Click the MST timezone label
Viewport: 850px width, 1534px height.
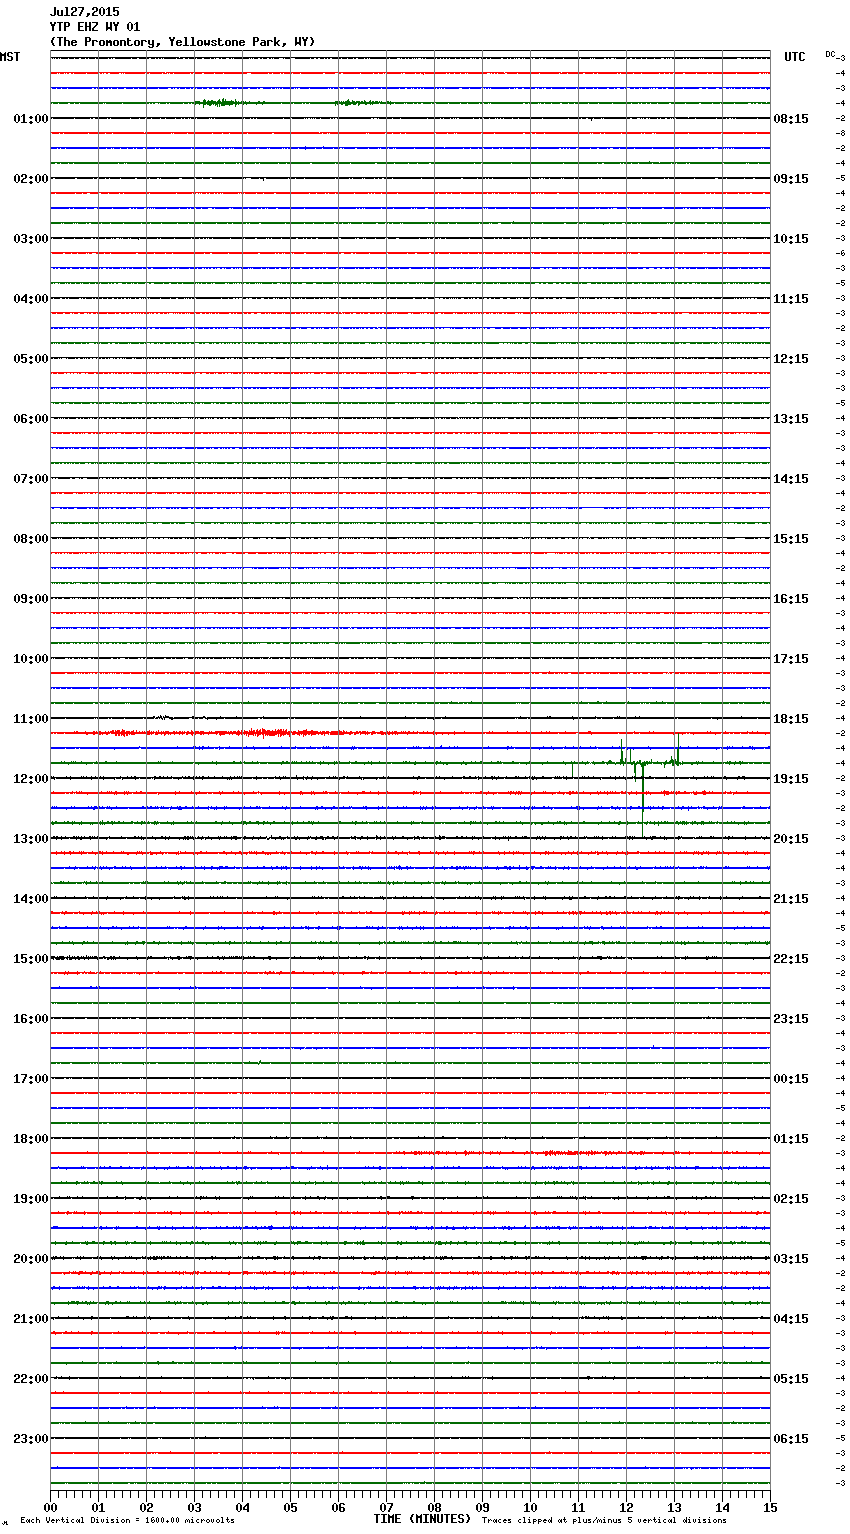click(x=10, y=57)
